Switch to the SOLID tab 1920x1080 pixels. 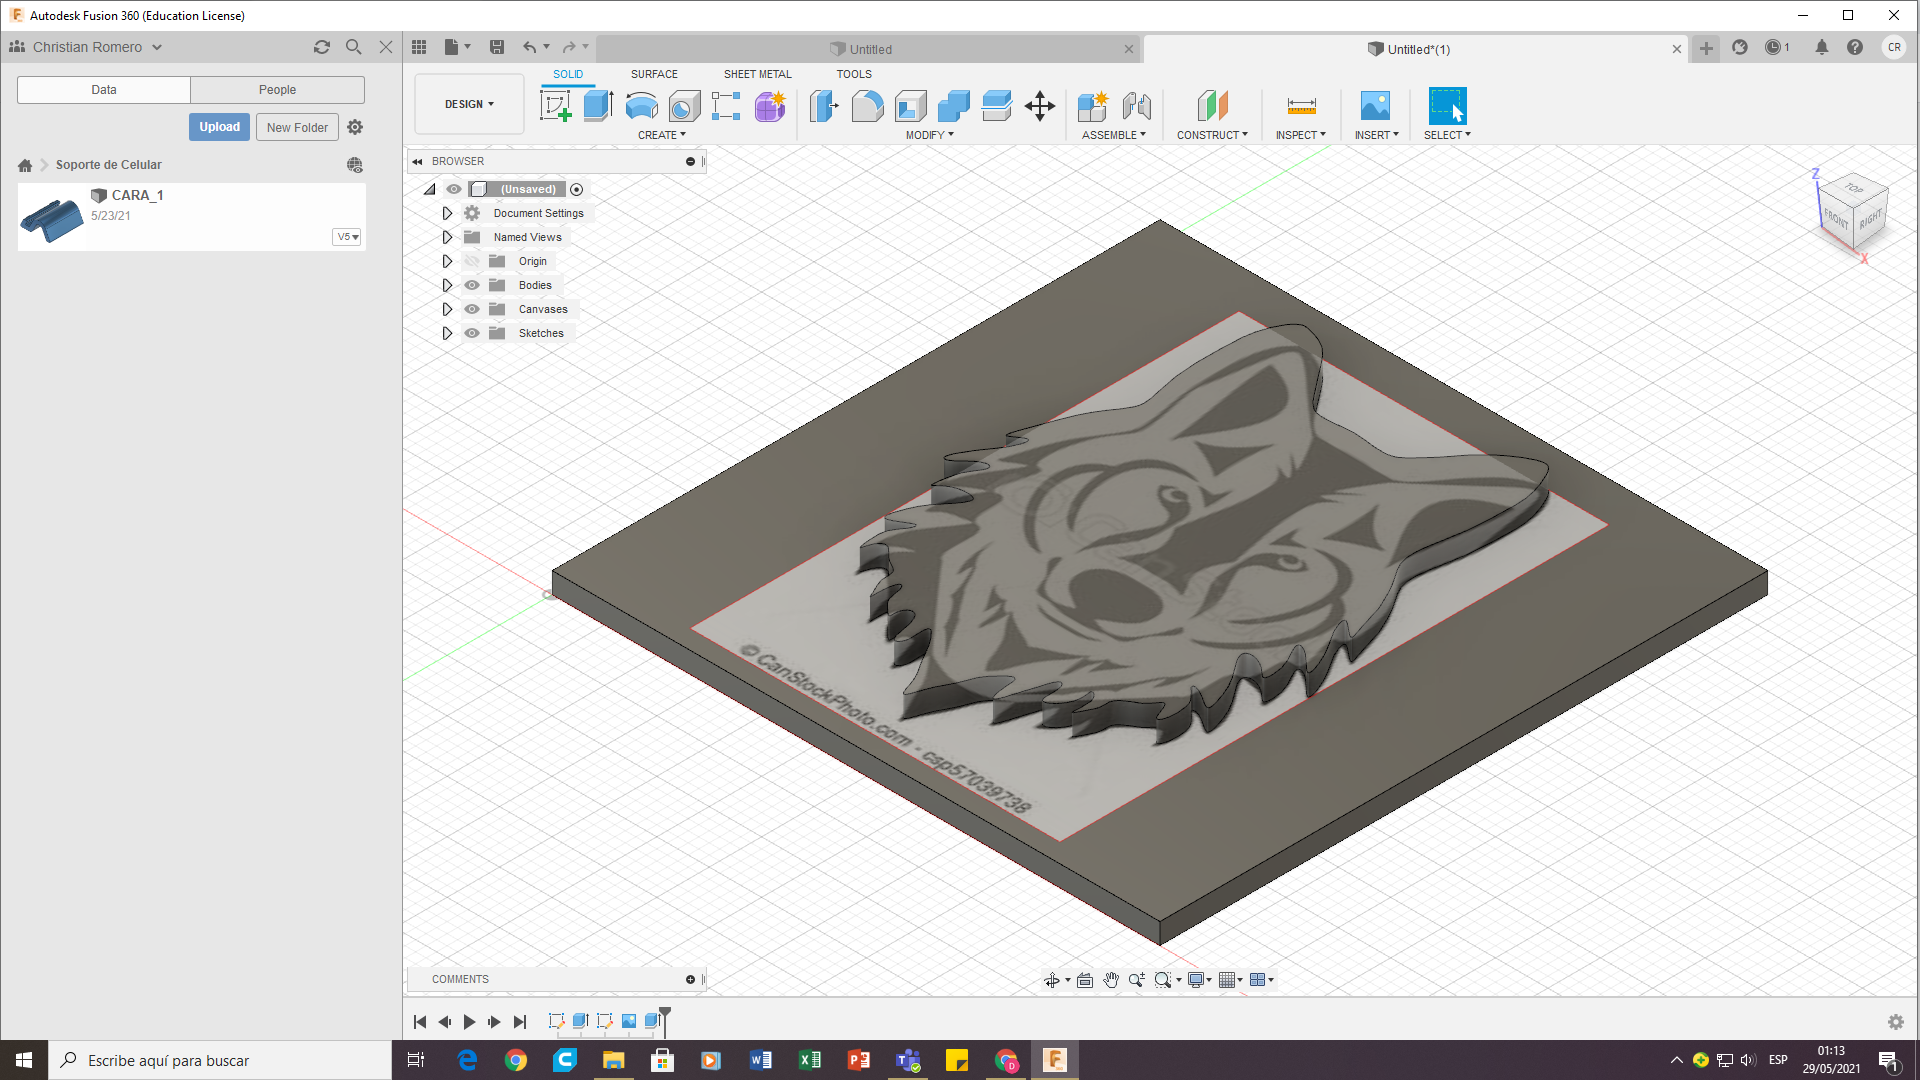coord(568,74)
